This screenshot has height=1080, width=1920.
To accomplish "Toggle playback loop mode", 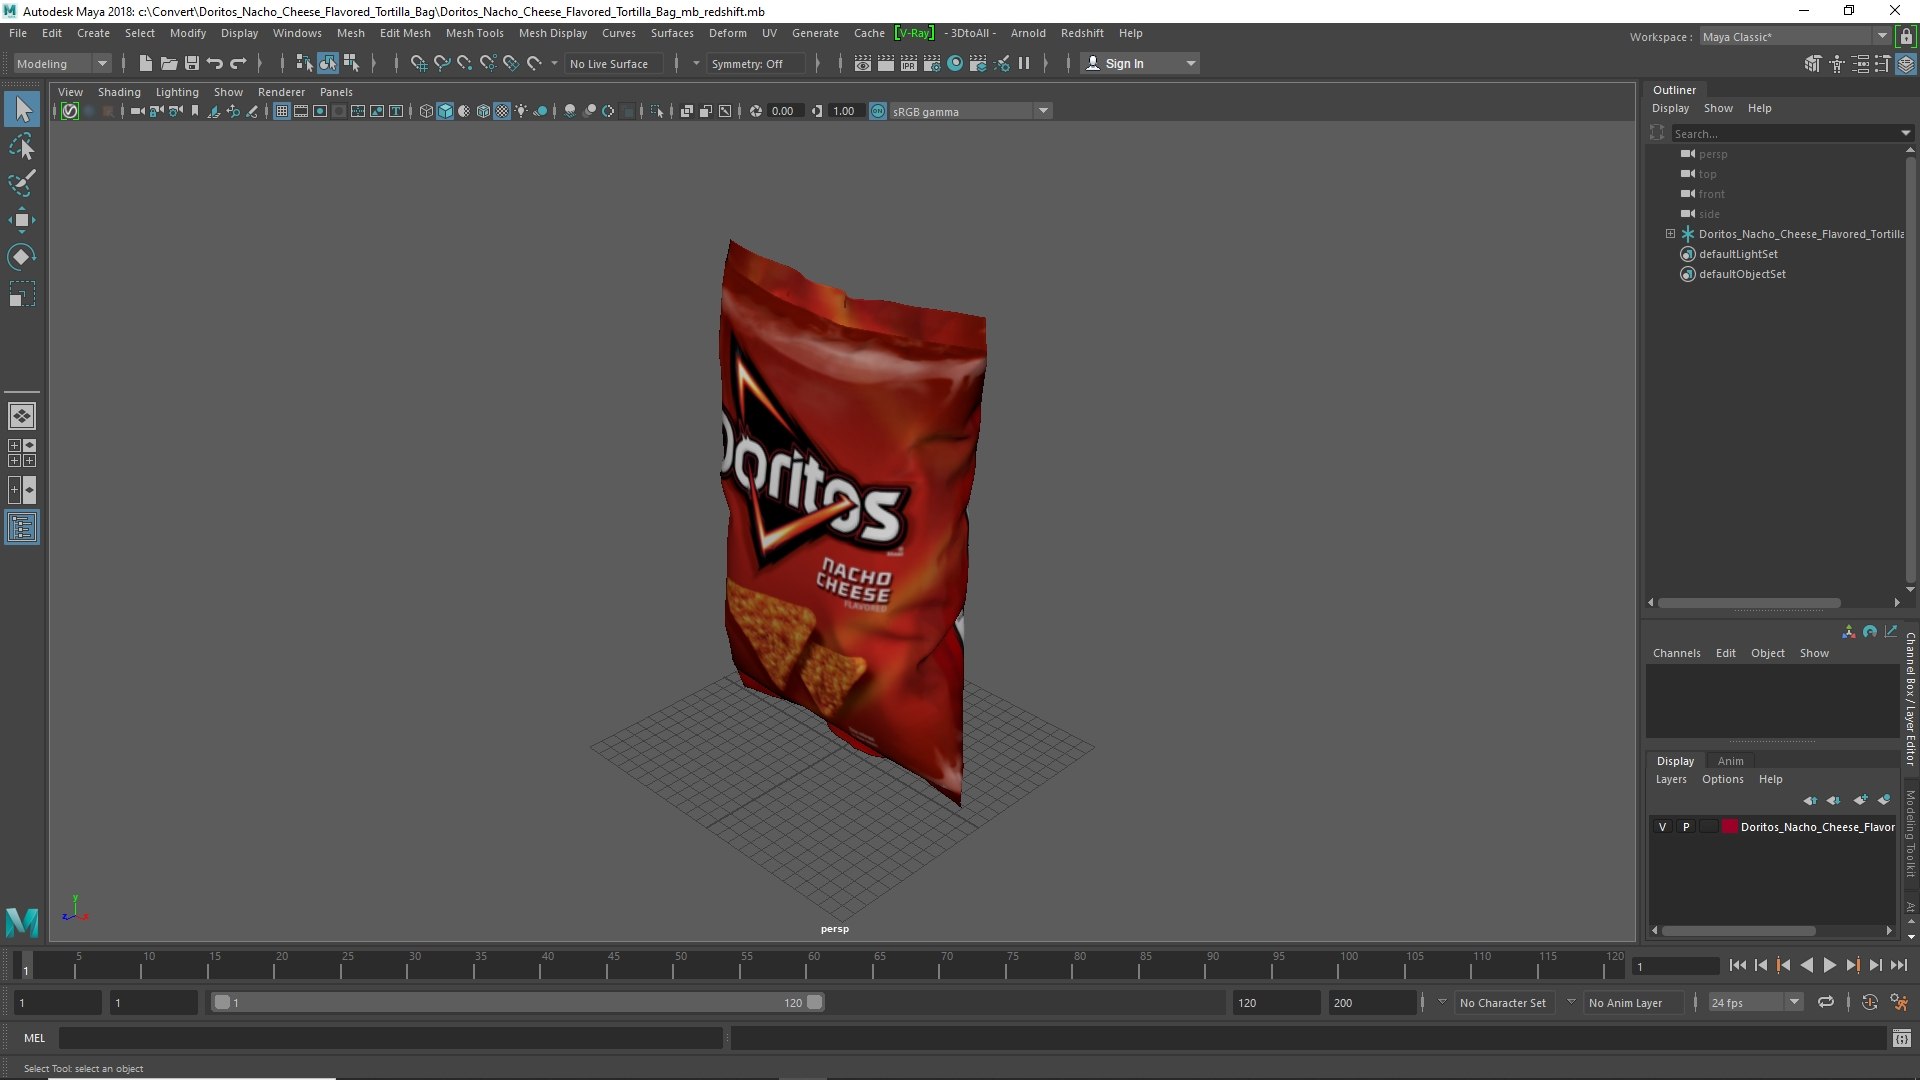I will coord(1826,1002).
